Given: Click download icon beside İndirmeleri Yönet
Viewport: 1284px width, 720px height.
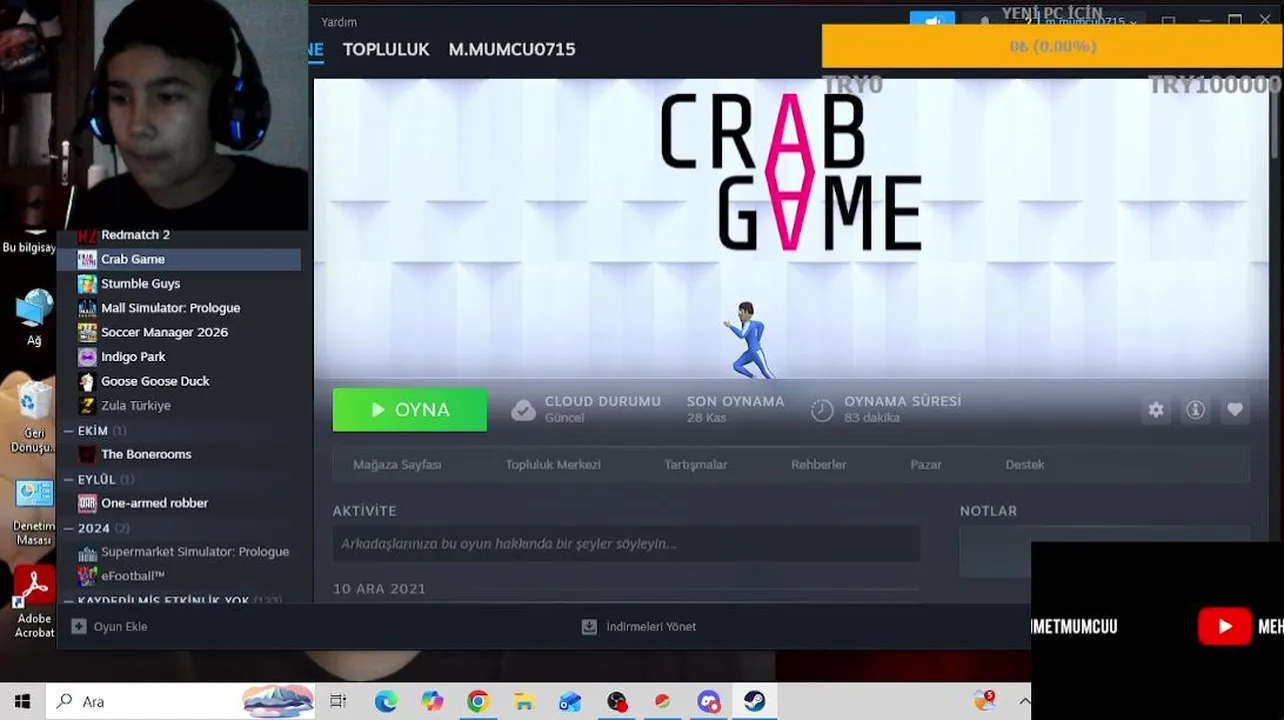Looking at the screenshot, I should [589, 626].
